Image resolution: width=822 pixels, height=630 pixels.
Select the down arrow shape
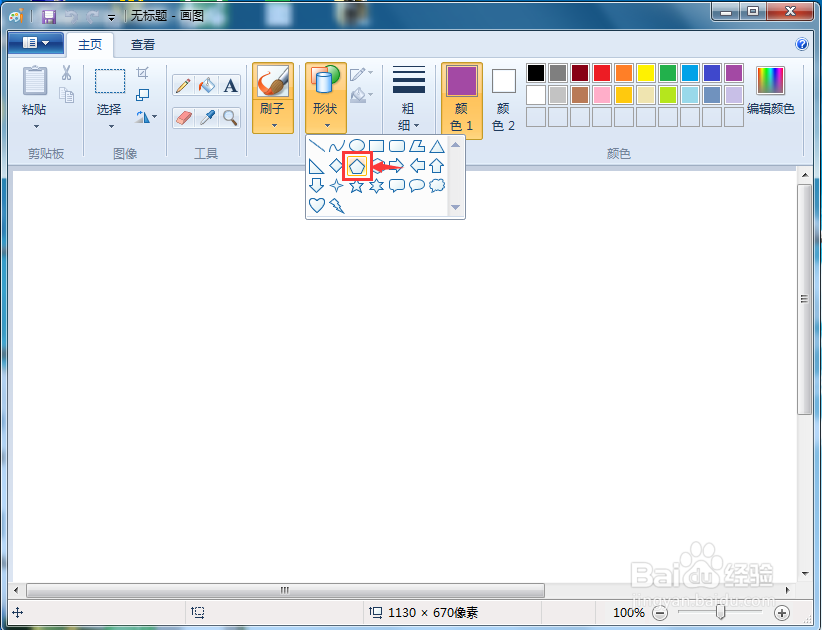(316, 186)
